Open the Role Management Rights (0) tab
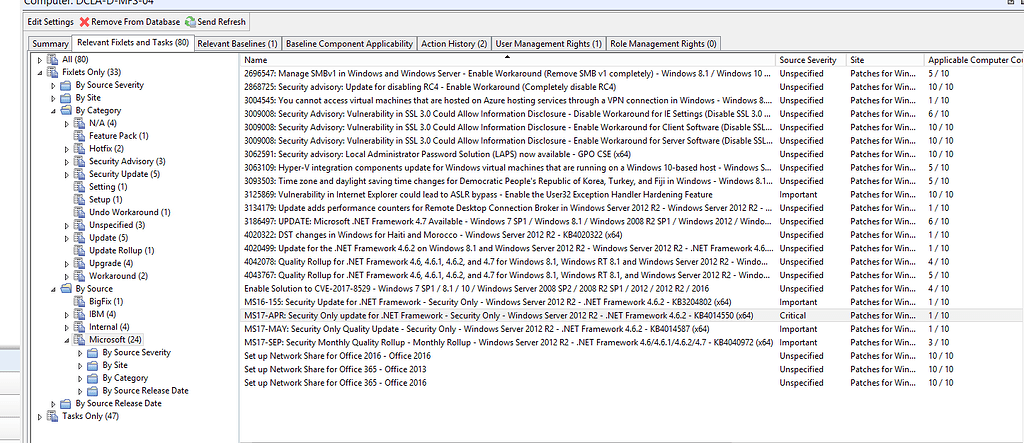The image size is (1024, 443). pyautogui.click(x=663, y=44)
